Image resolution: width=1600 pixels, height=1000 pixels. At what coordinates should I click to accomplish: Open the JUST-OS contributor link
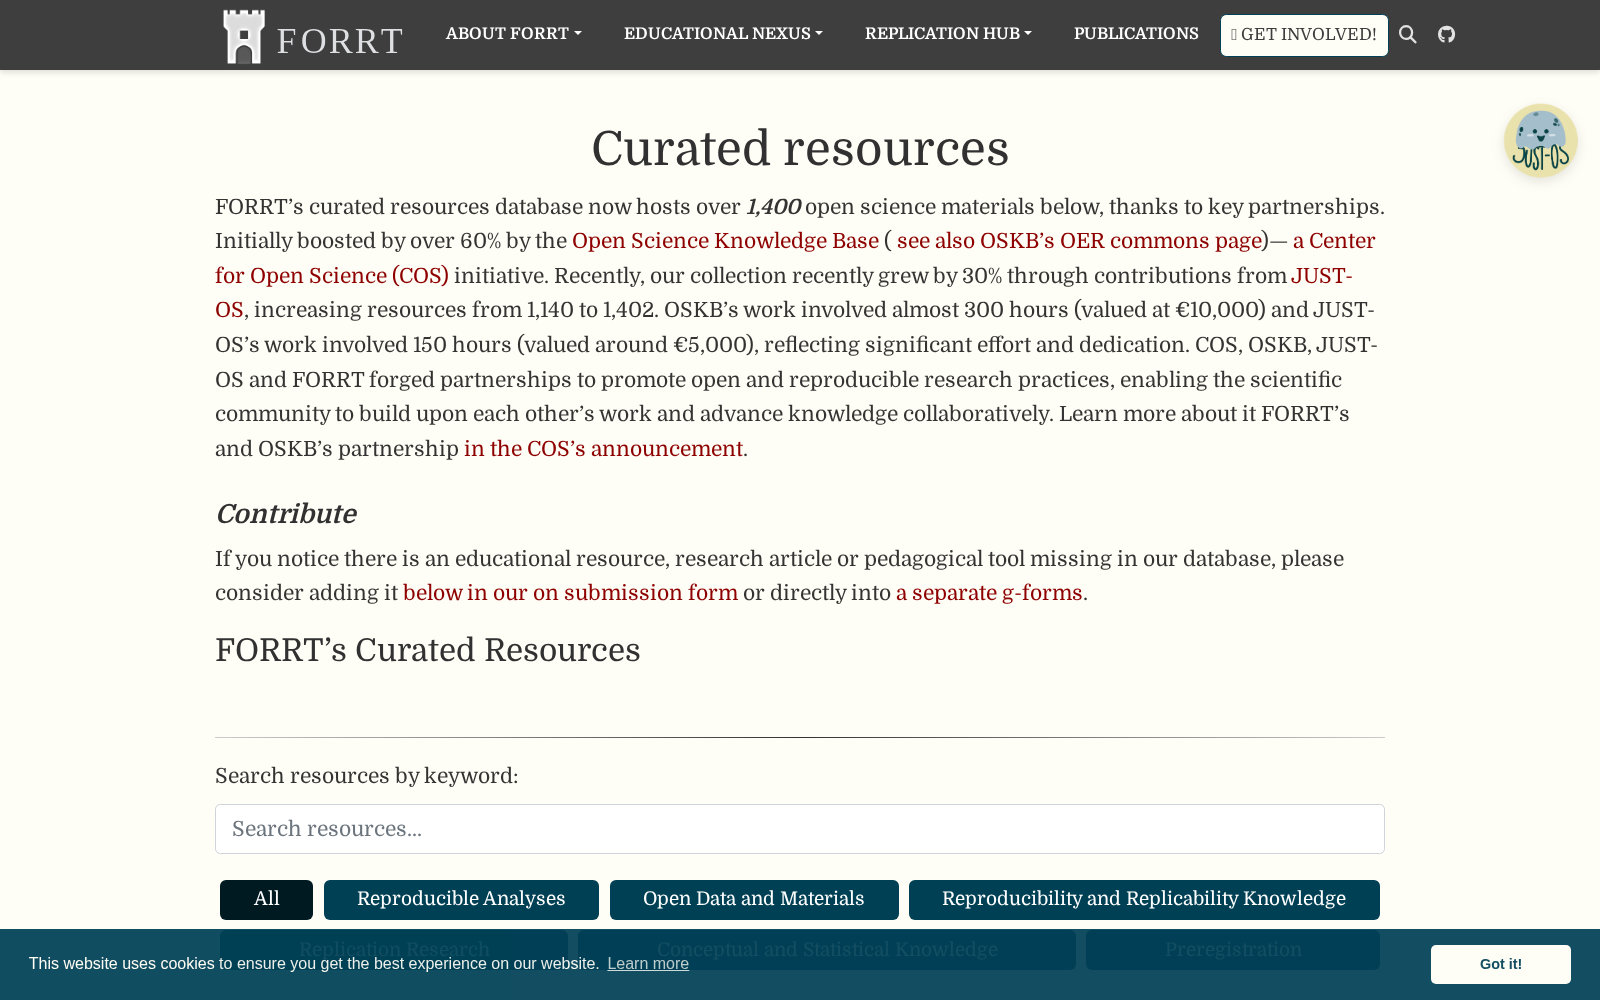[1321, 276]
